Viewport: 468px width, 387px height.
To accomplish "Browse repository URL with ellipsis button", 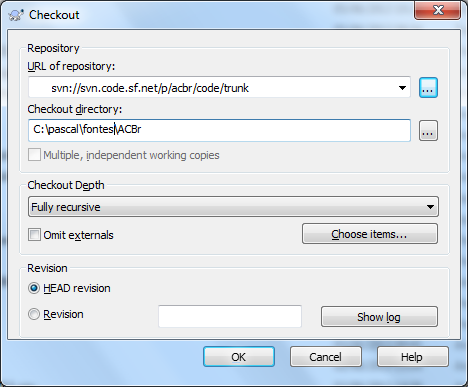I will click(x=428, y=88).
